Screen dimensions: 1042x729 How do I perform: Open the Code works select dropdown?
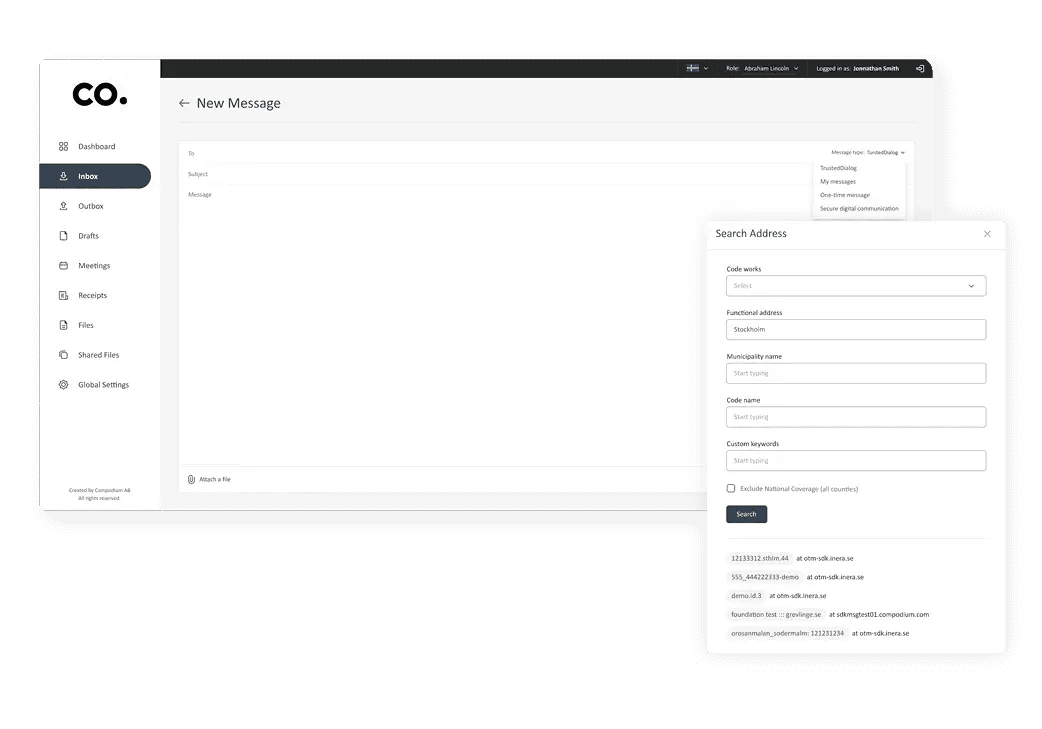coord(856,286)
